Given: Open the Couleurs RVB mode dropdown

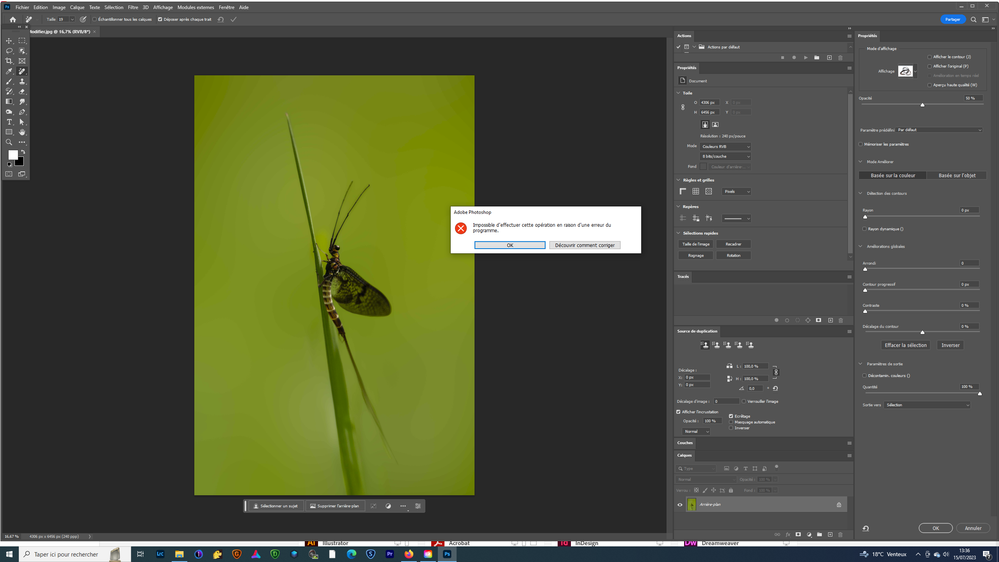Looking at the screenshot, I should click(725, 146).
